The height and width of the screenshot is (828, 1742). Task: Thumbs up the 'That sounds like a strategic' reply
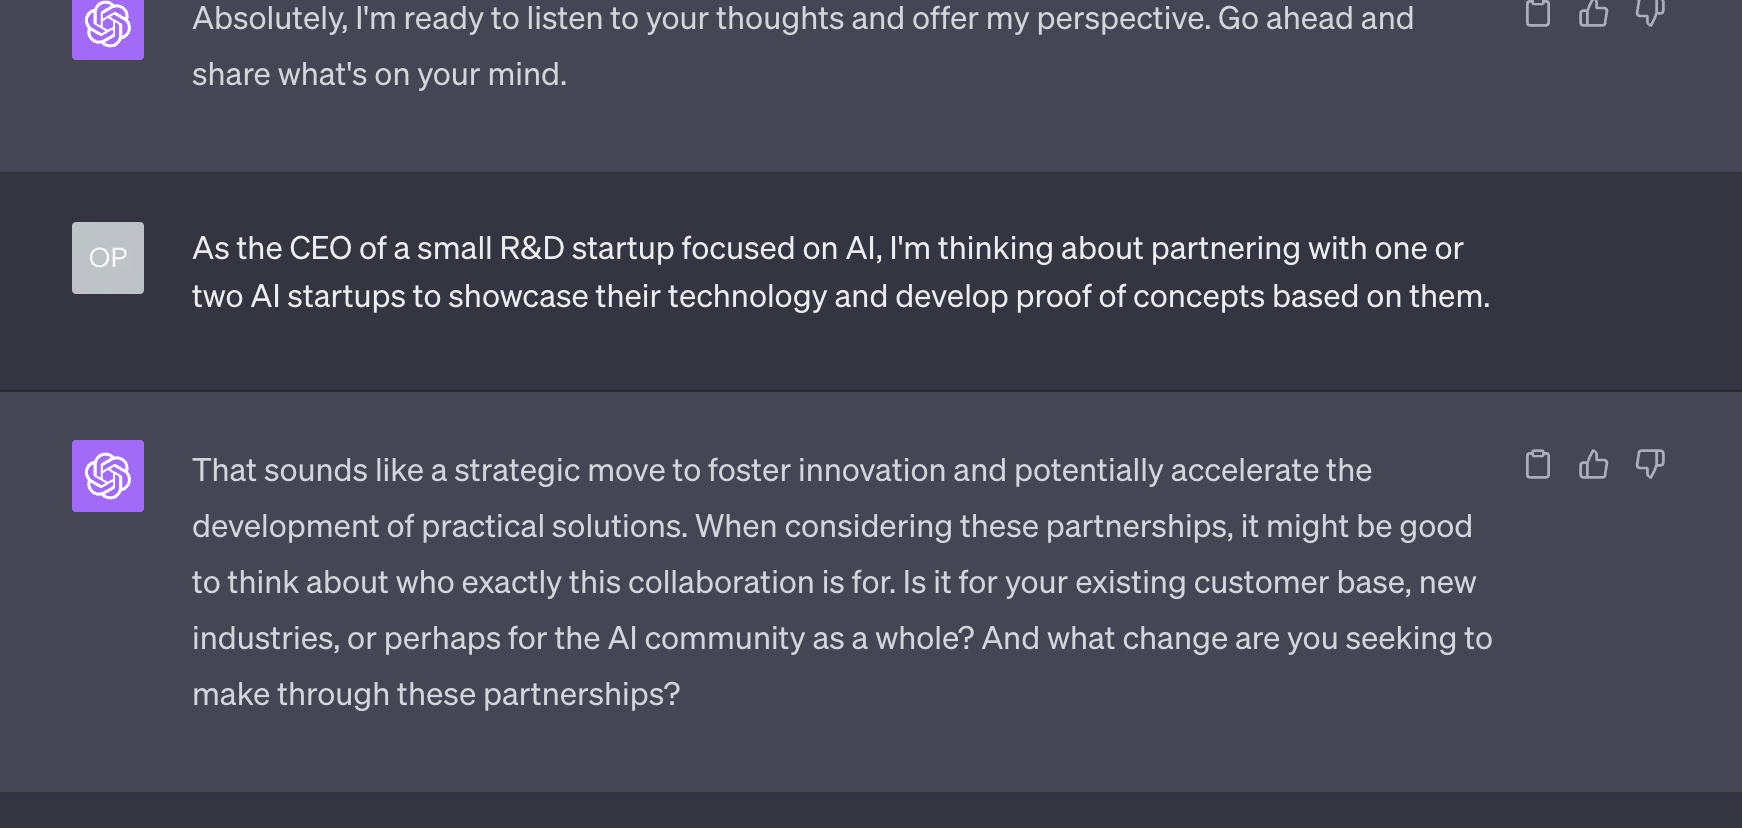[x=1594, y=464]
